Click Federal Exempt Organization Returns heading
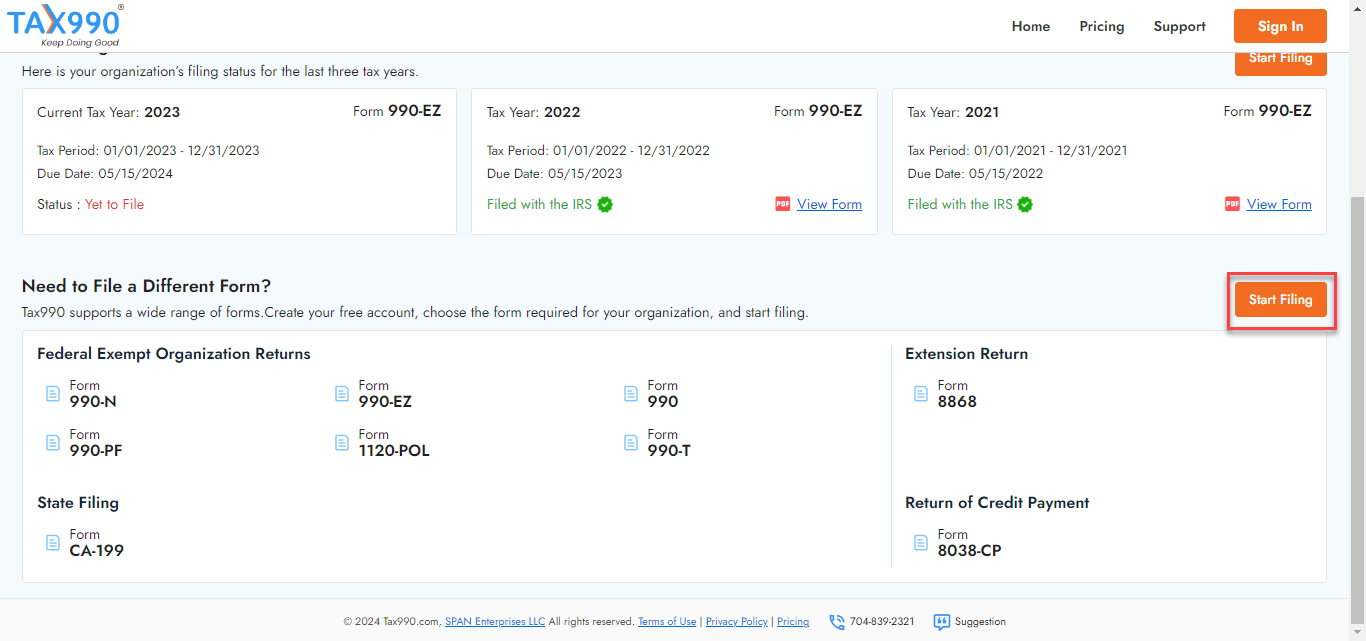This screenshot has height=641, width=1366. (174, 354)
